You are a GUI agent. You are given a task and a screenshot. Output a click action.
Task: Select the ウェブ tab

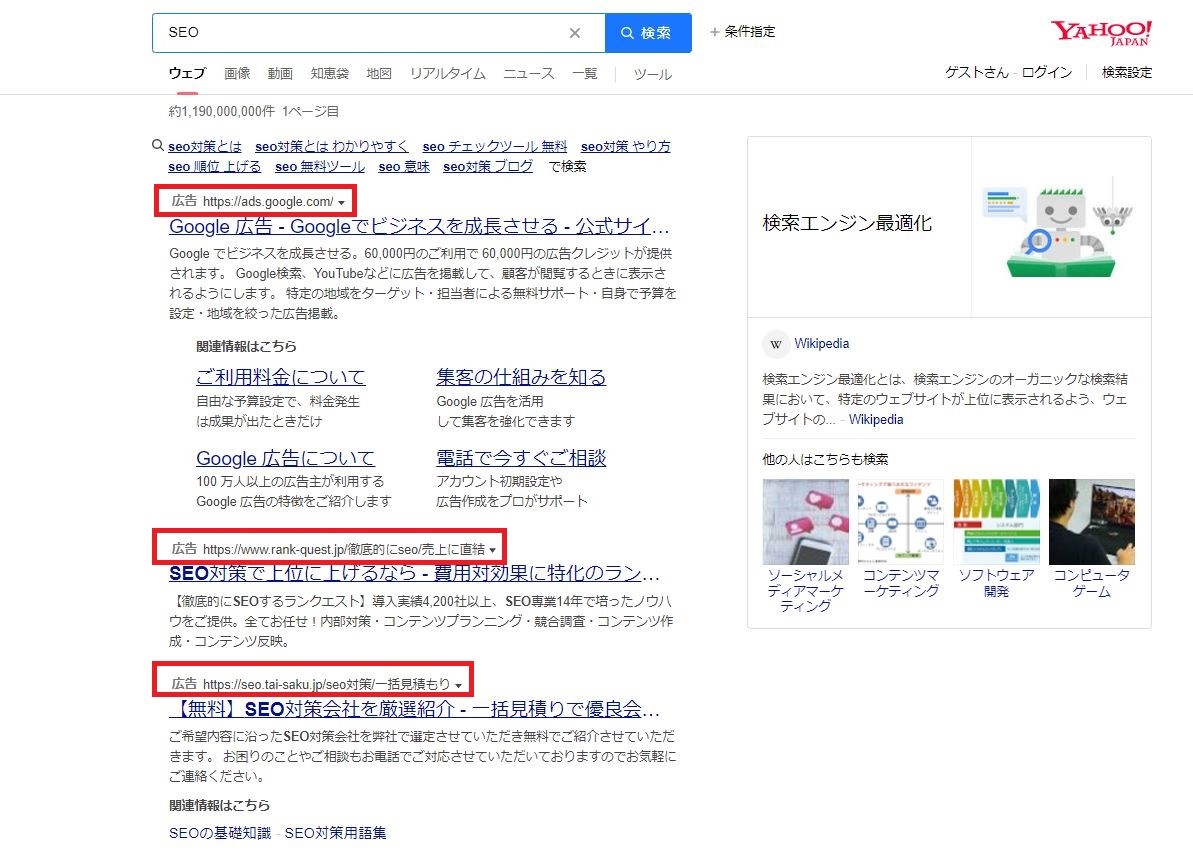point(187,74)
